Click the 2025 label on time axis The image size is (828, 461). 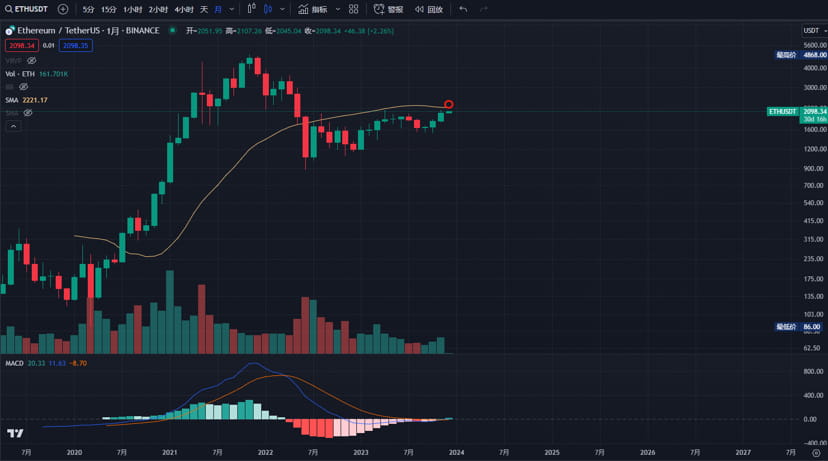(x=552, y=453)
